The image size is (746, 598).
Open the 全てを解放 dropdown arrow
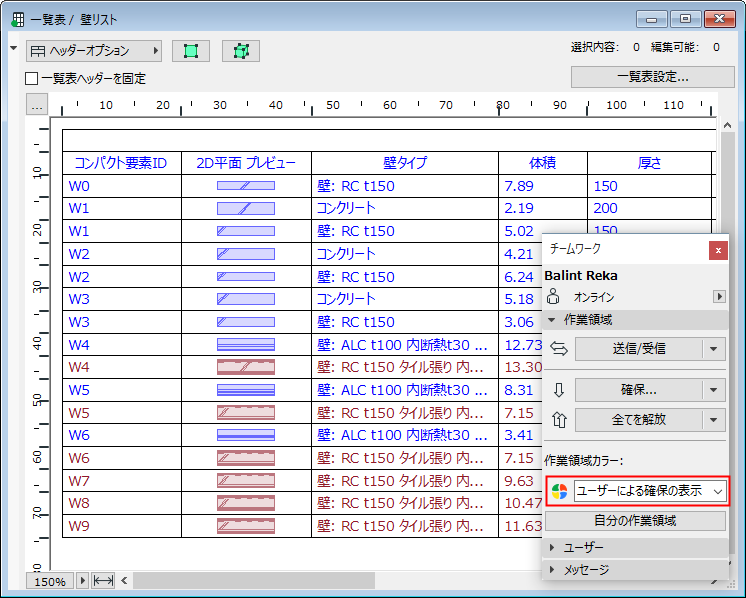(714, 420)
